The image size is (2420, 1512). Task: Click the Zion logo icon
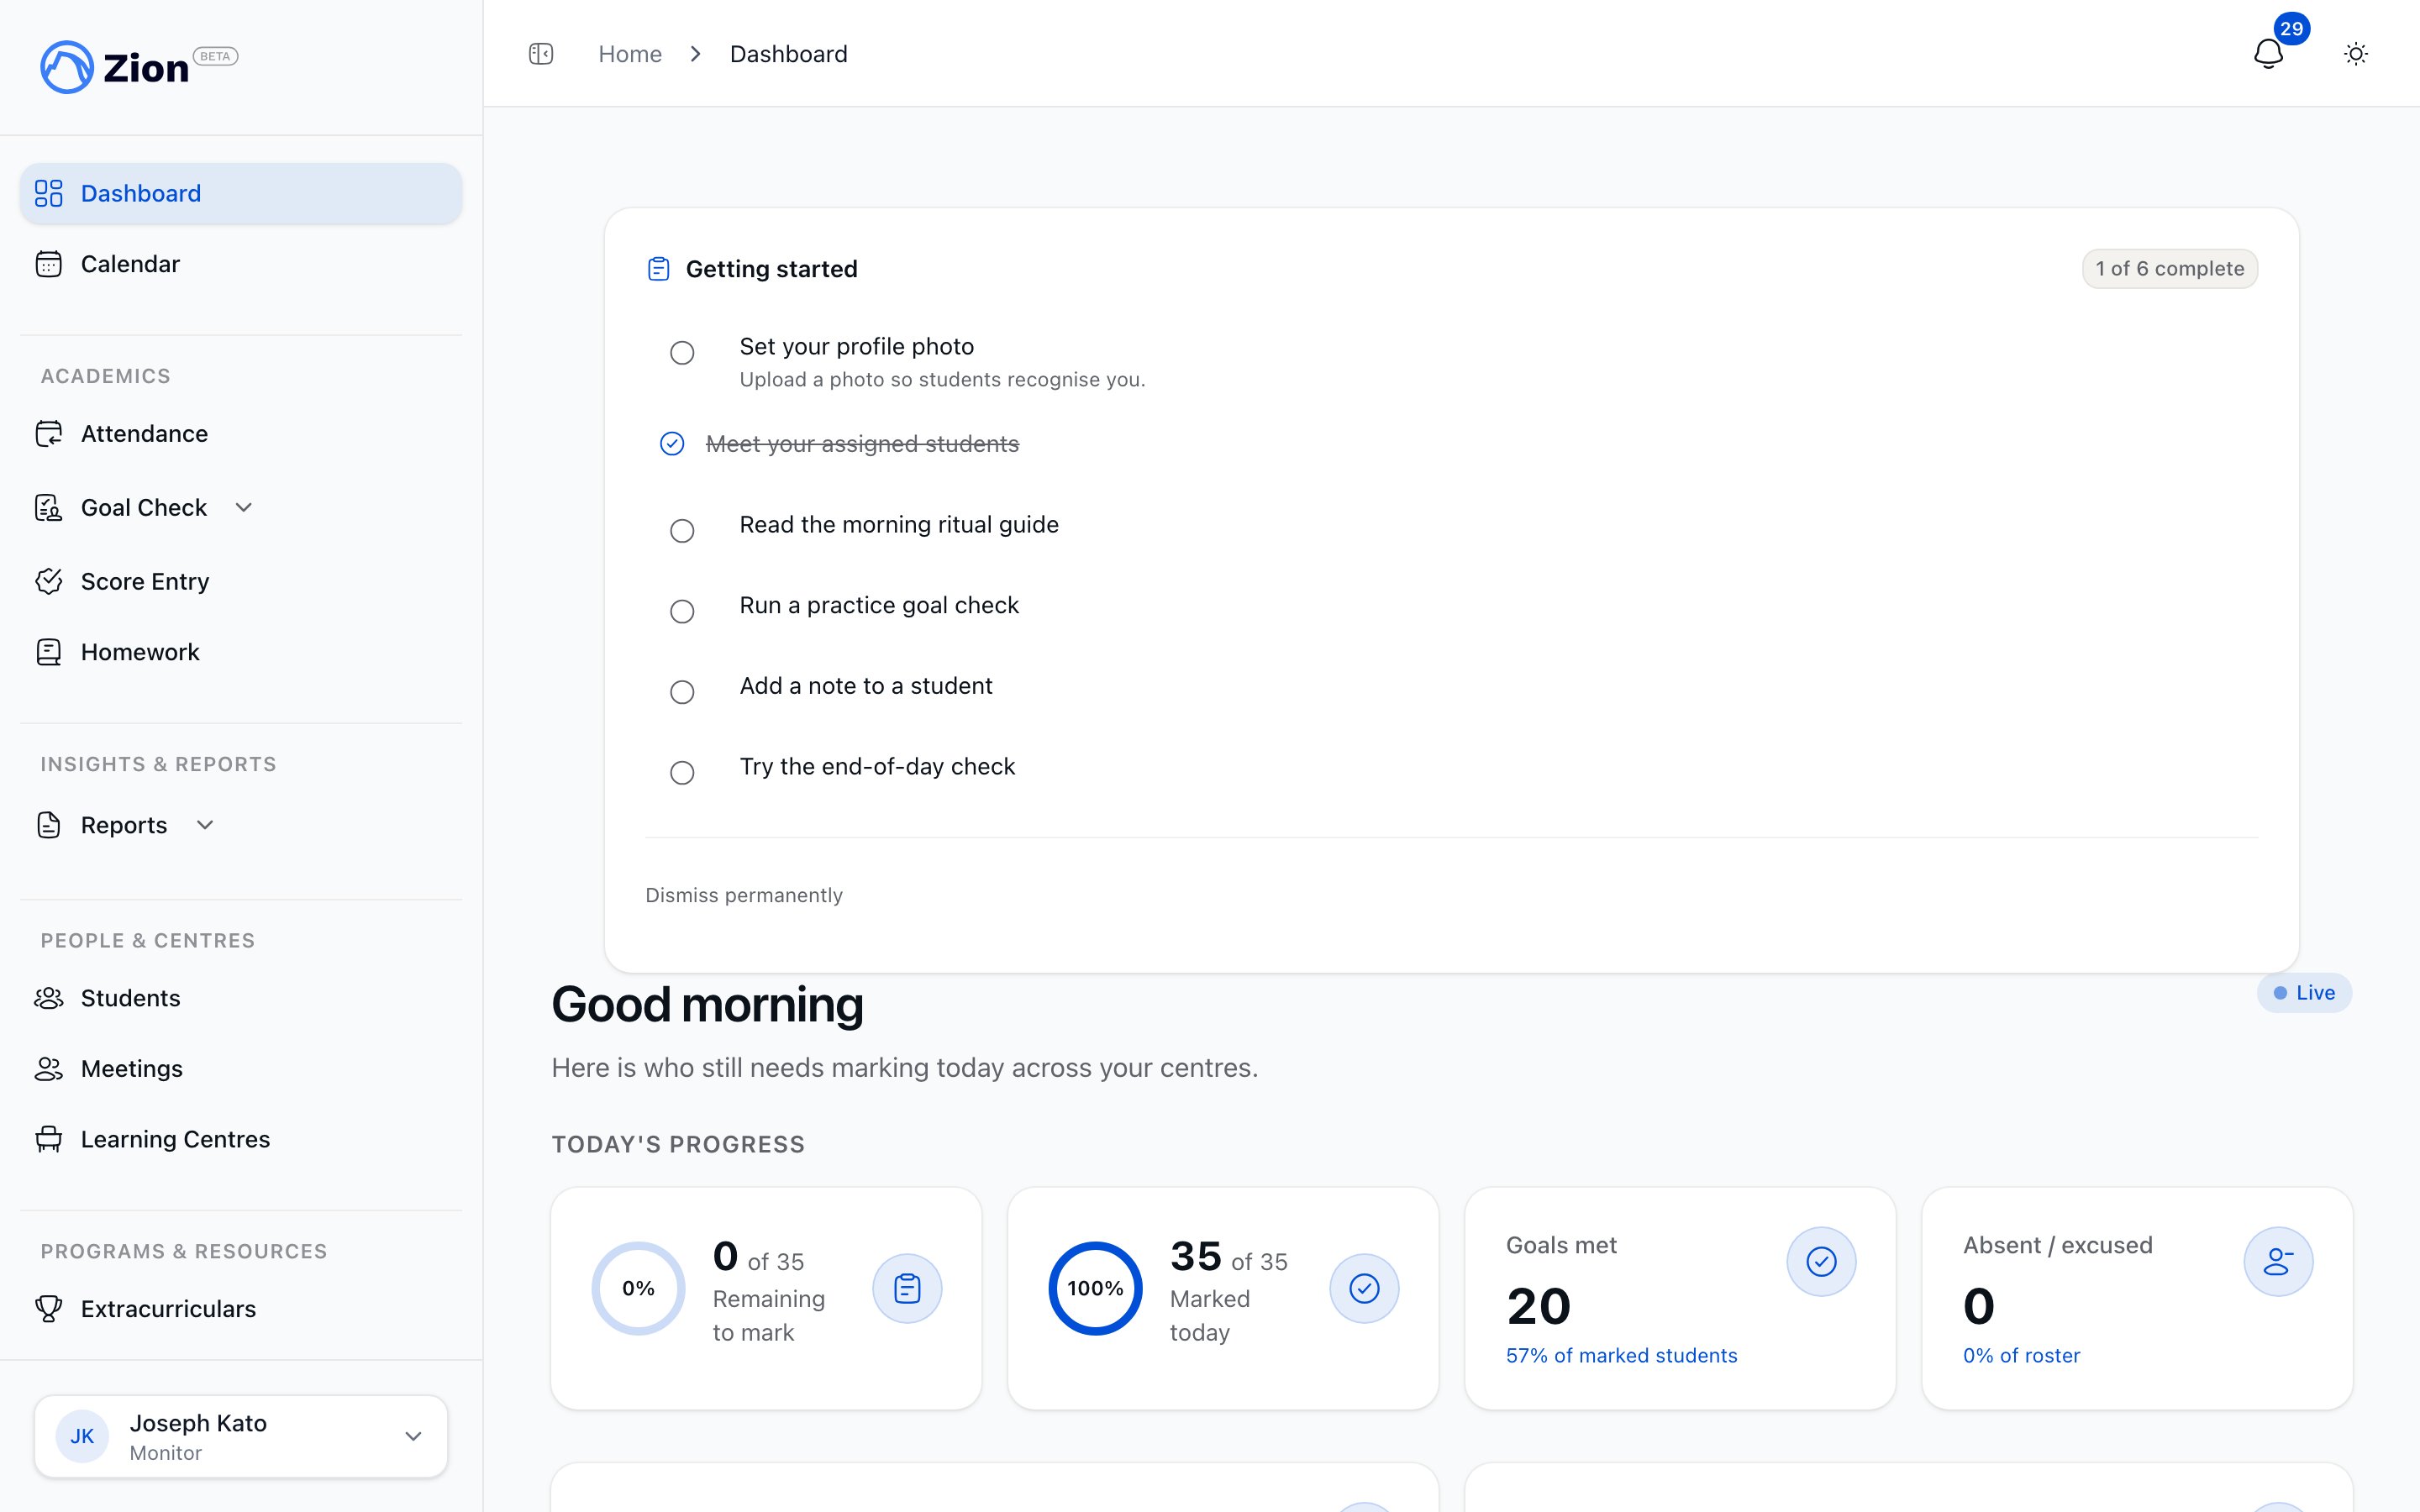pyautogui.click(x=67, y=67)
